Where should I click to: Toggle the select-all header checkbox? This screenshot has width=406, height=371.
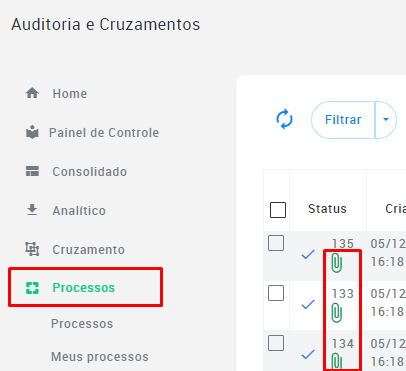click(278, 210)
